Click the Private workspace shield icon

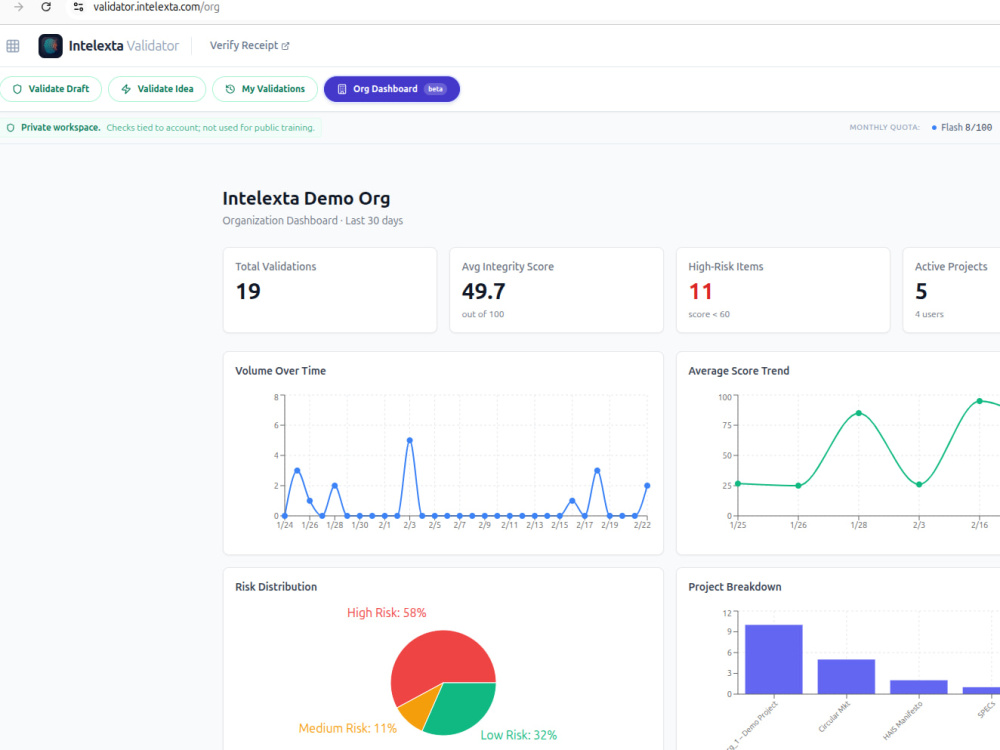click(x=10, y=128)
